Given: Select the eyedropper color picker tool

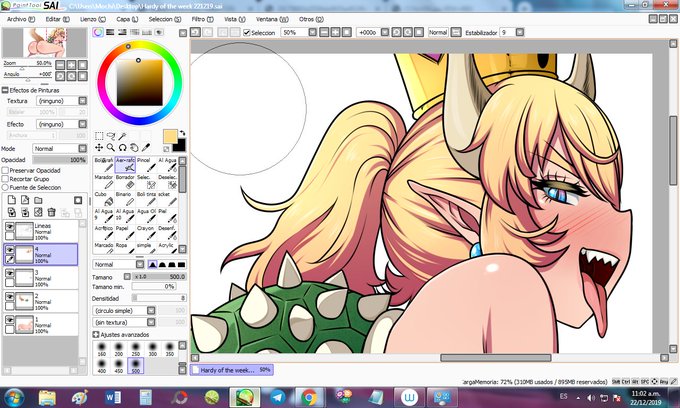Looking at the screenshot, I should 146,148.
